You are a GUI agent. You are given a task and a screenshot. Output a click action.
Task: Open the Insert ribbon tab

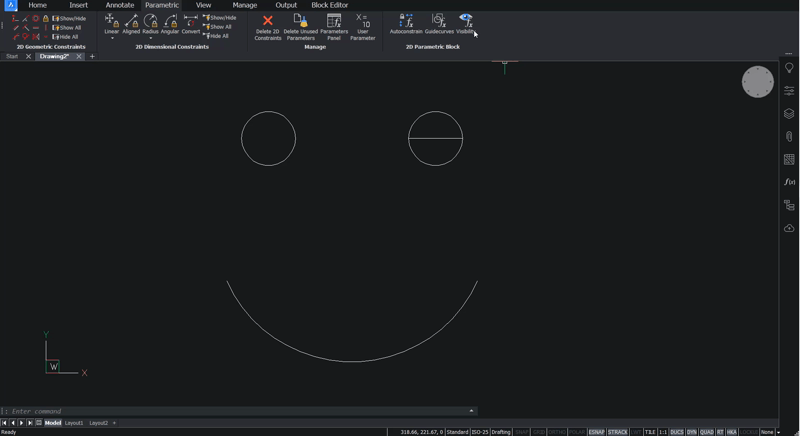point(79,5)
